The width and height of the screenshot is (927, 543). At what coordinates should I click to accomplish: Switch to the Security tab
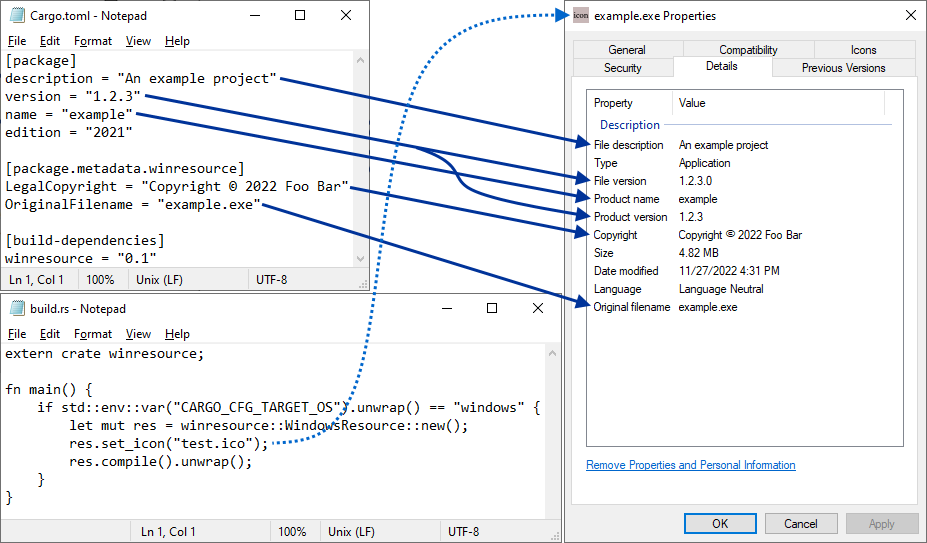pyautogui.click(x=623, y=67)
